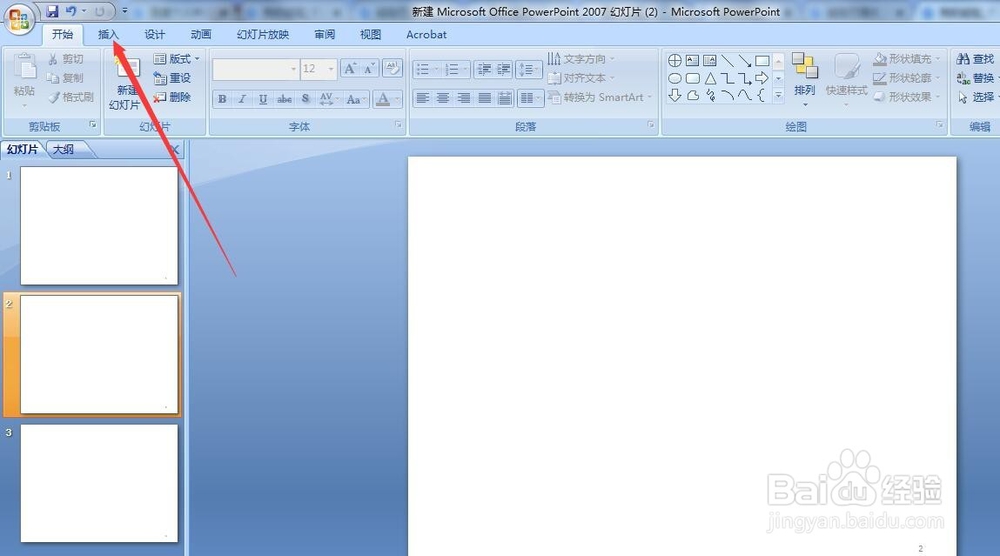Select the rectangle shape

click(x=762, y=61)
